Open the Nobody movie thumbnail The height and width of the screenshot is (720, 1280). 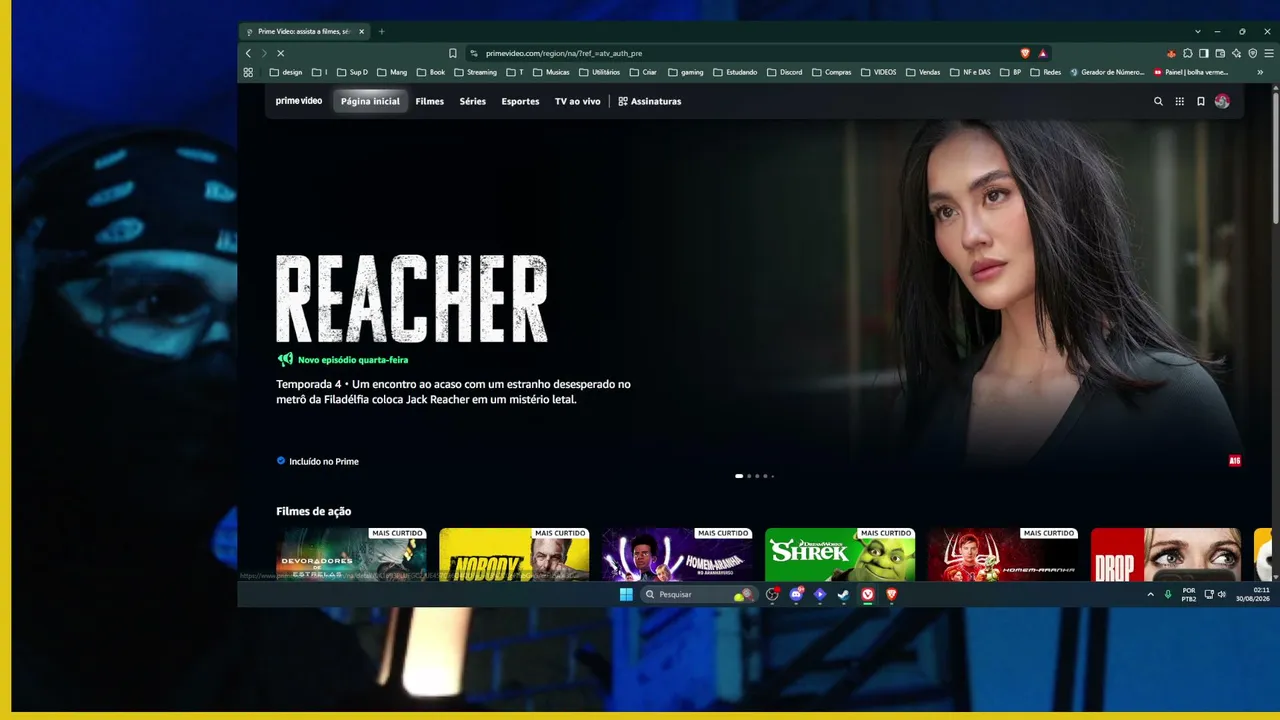point(514,554)
